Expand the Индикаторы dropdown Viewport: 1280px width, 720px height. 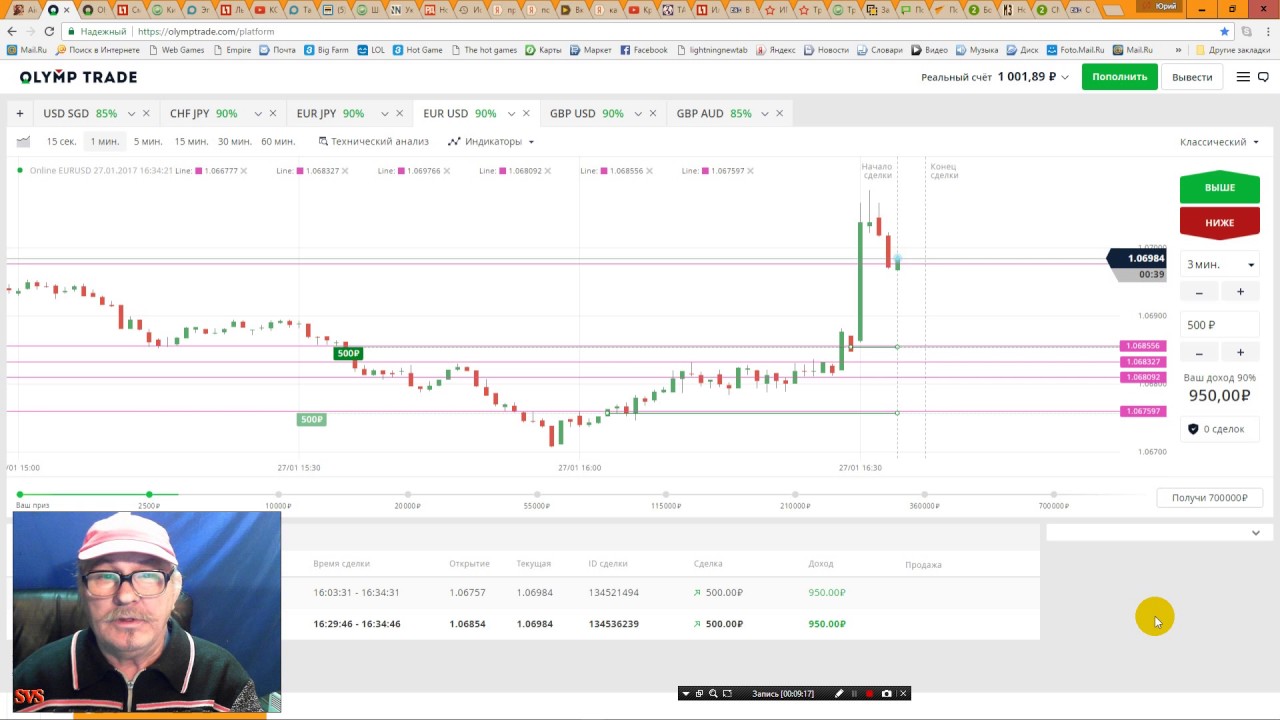point(491,141)
